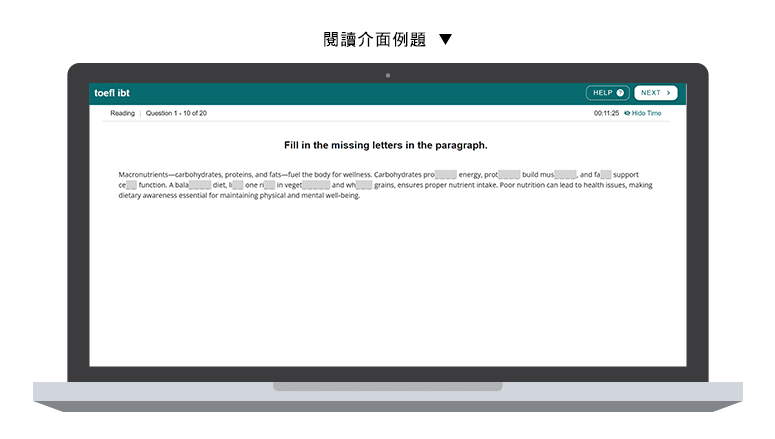This screenshot has height=439, width=775.
Task: Focus the blank following 'veget'
Action: click(x=316, y=185)
